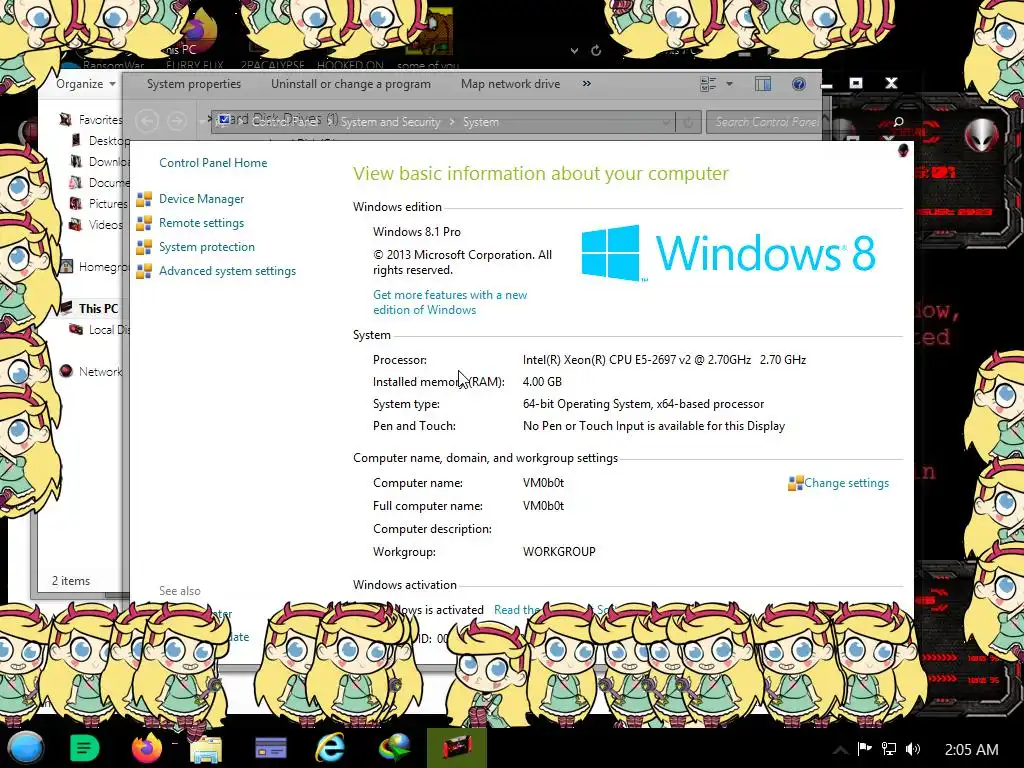Click the Favorites sidebar icon
The width and height of the screenshot is (1024, 768).
[65, 119]
